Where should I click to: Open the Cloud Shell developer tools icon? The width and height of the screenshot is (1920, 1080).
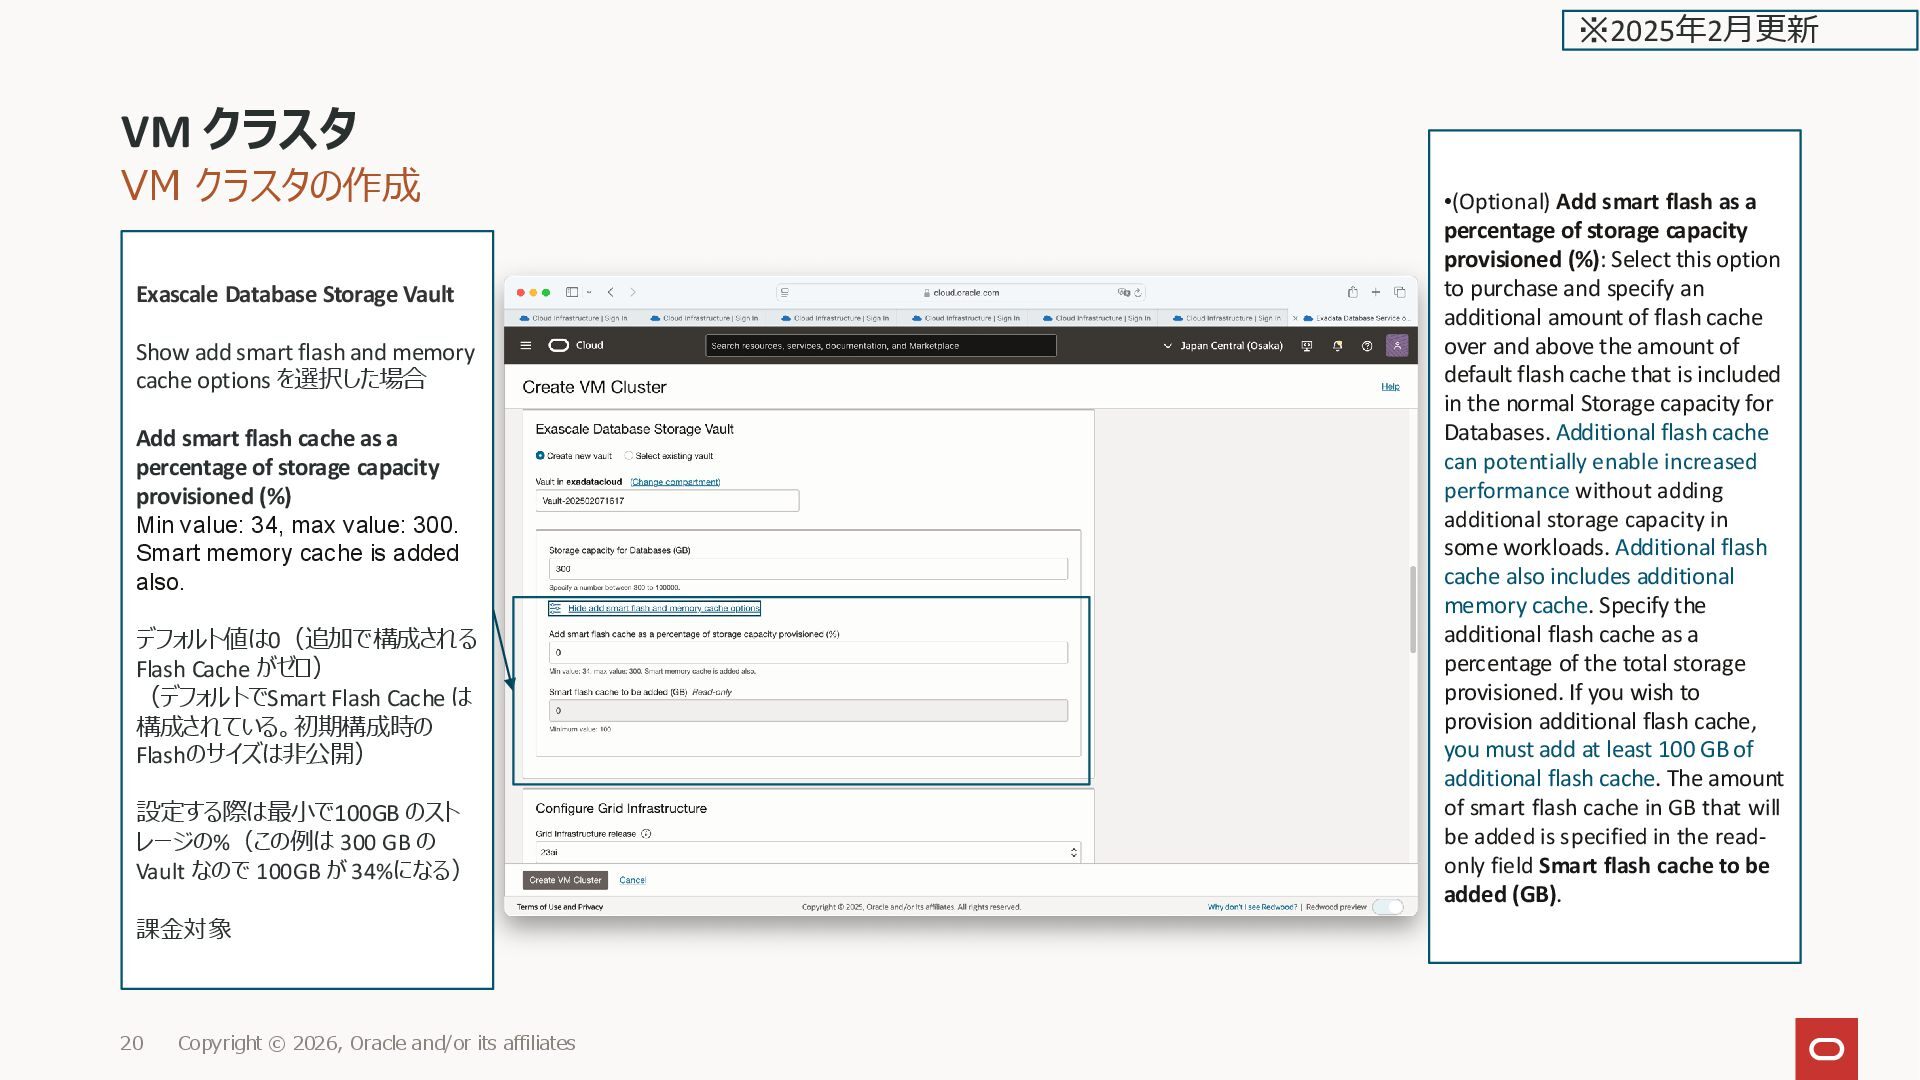click(1306, 346)
